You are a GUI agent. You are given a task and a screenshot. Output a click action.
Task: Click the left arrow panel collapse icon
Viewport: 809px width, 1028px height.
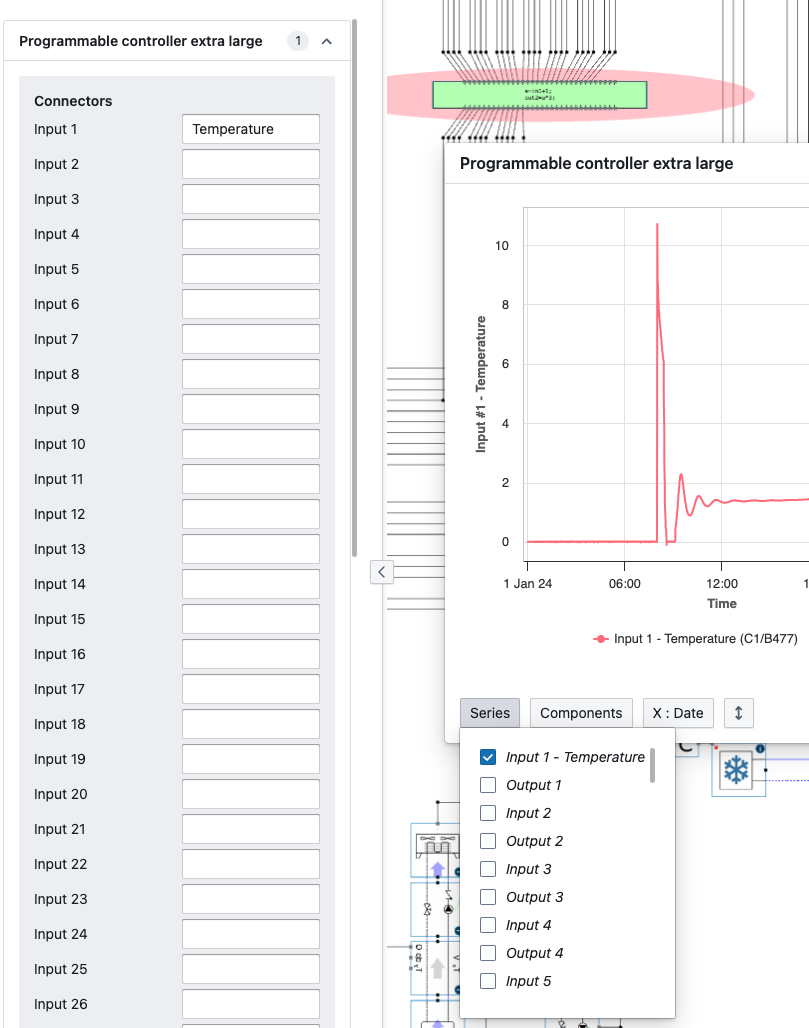pos(382,571)
